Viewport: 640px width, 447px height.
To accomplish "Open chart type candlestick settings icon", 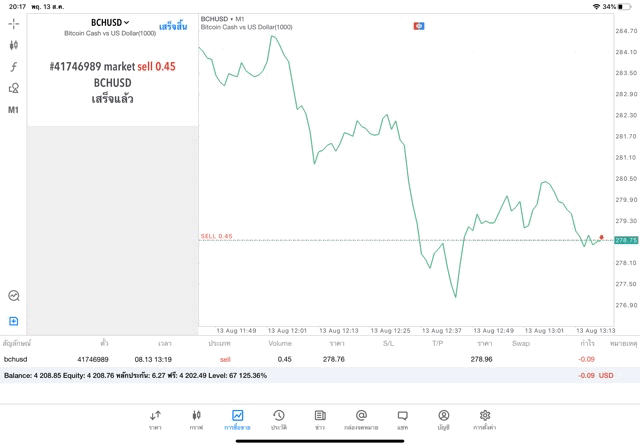I will point(13,45).
